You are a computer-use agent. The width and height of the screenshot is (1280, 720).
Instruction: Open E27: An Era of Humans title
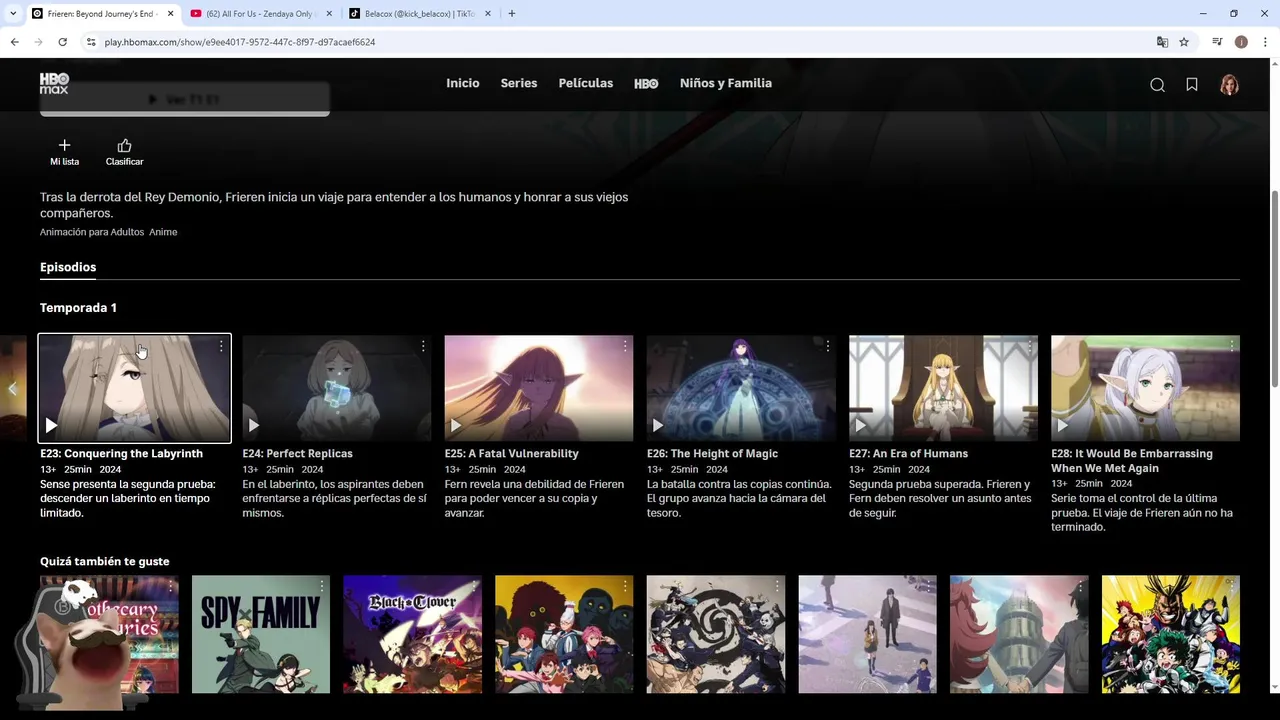coord(908,453)
